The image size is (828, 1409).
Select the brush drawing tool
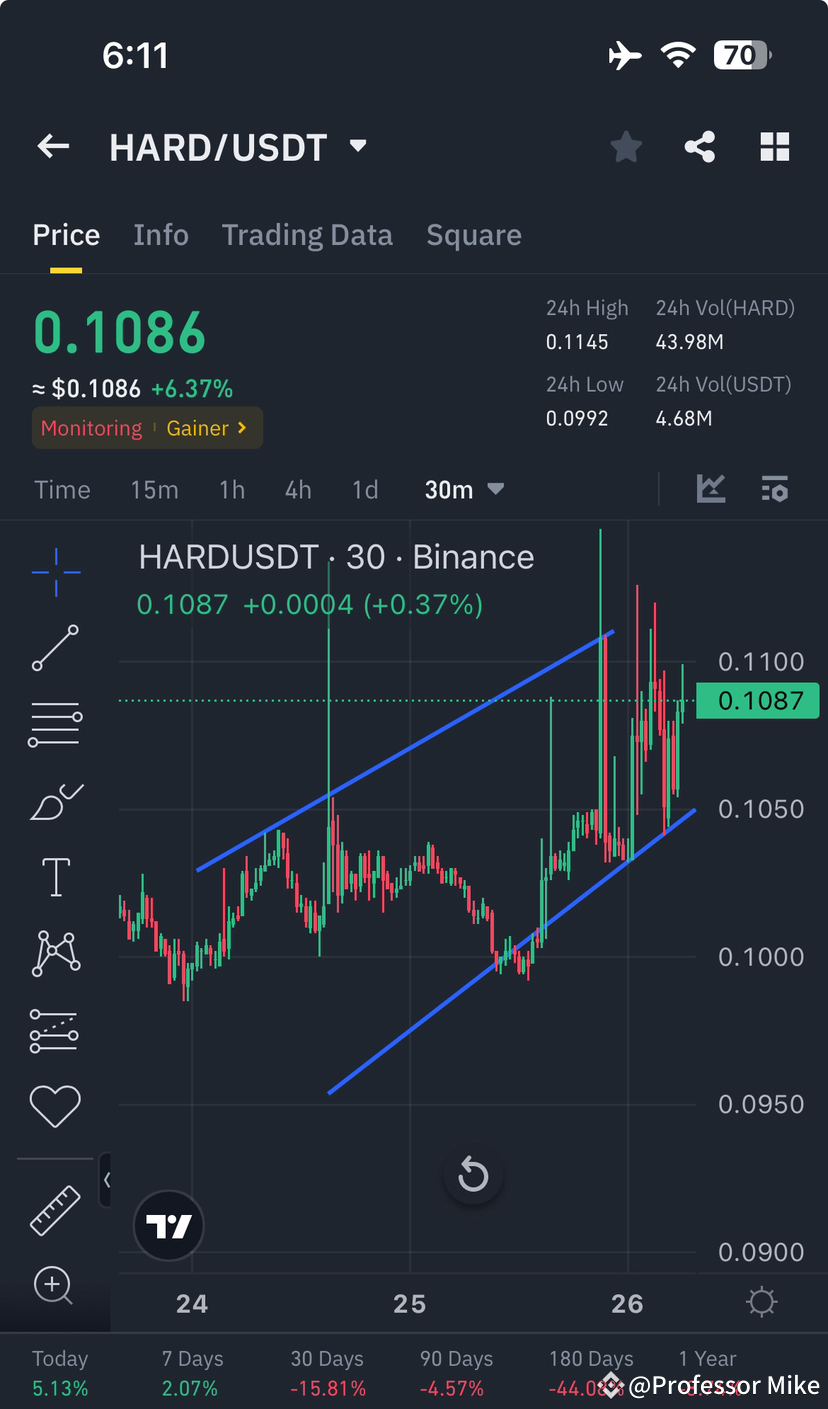(x=55, y=801)
